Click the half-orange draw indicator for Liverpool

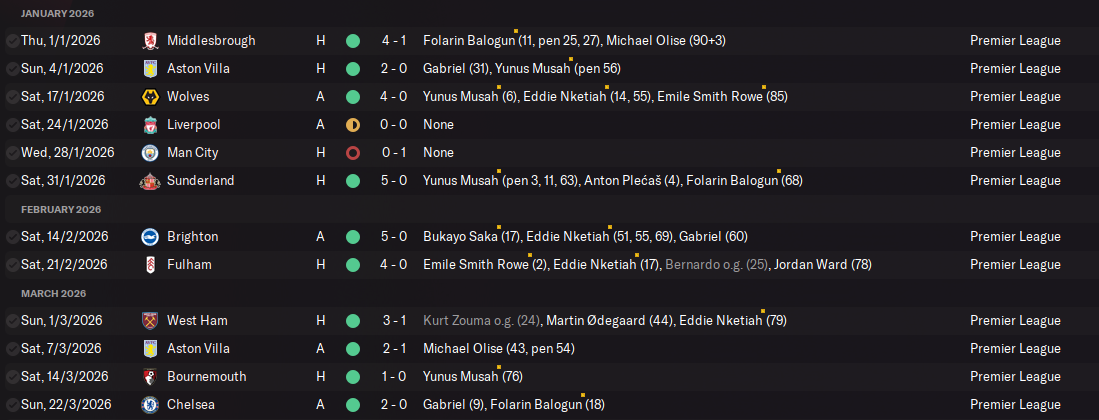[352, 125]
